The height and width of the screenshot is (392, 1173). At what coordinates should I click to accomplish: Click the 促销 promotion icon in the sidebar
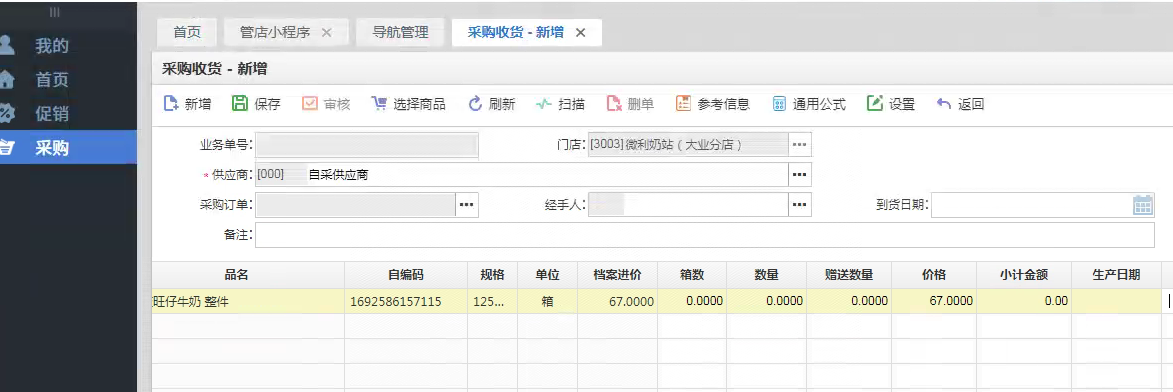pos(6,114)
